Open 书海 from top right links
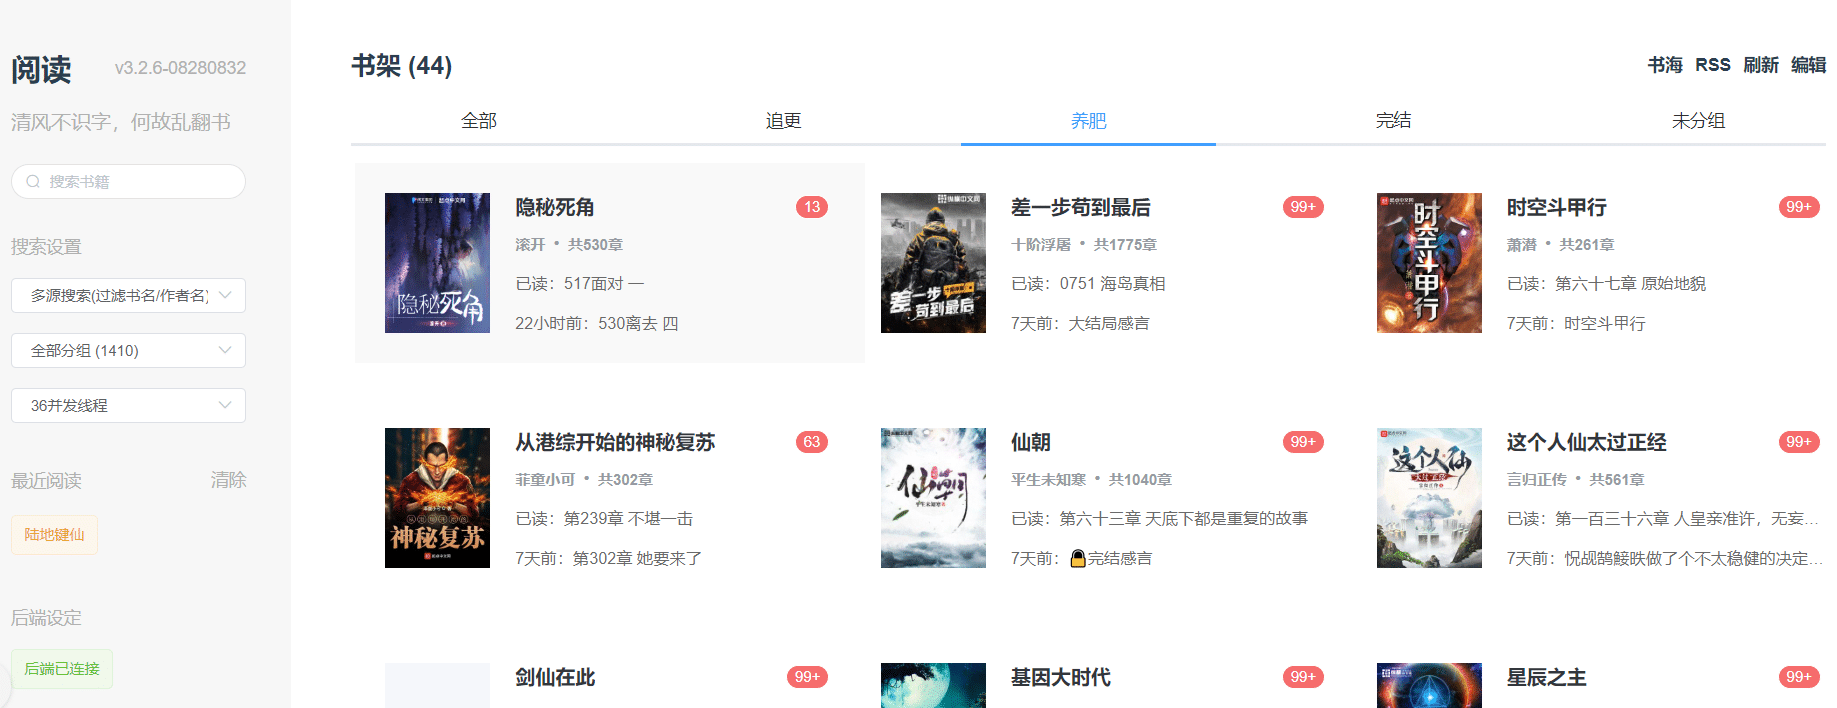Viewport: 1837px width, 708px height. click(x=1665, y=65)
